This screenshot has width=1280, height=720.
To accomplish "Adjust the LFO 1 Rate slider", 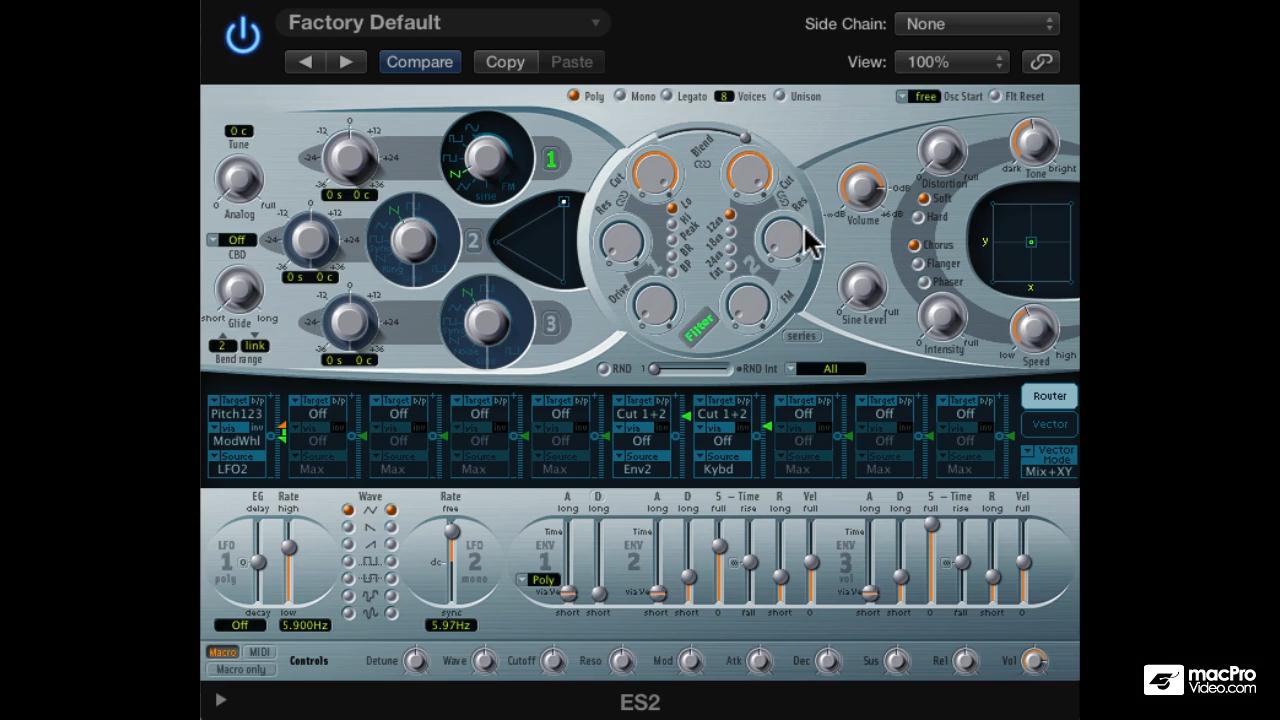I will [x=289, y=563].
